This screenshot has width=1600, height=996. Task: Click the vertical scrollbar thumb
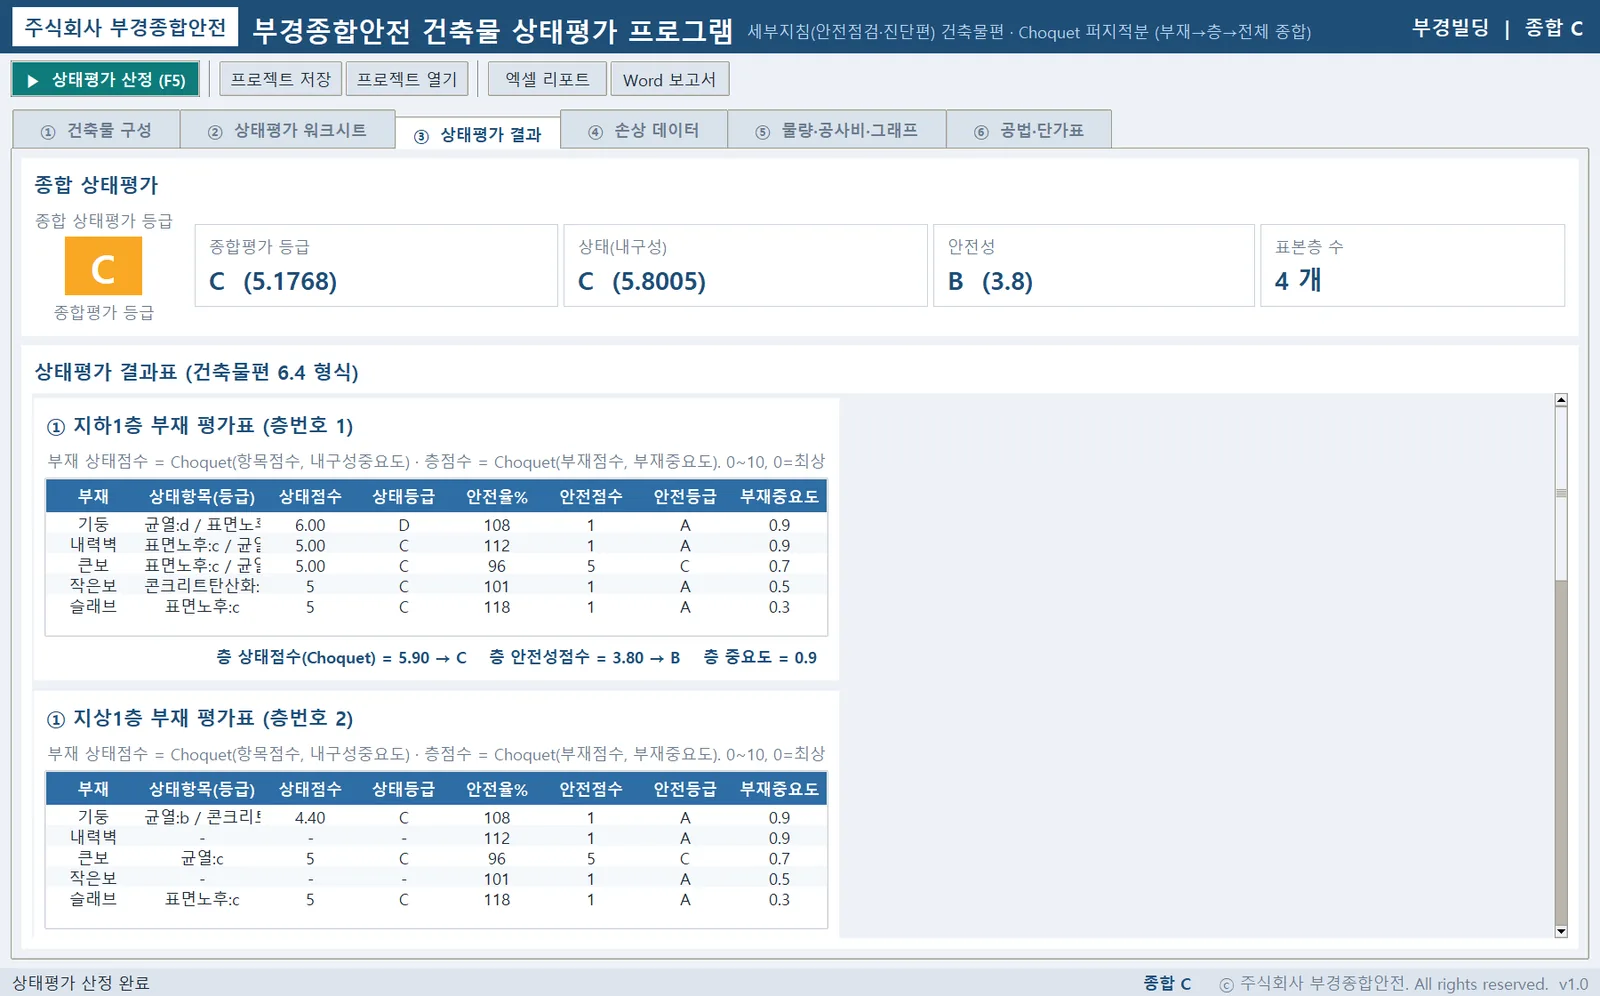(1561, 493)
